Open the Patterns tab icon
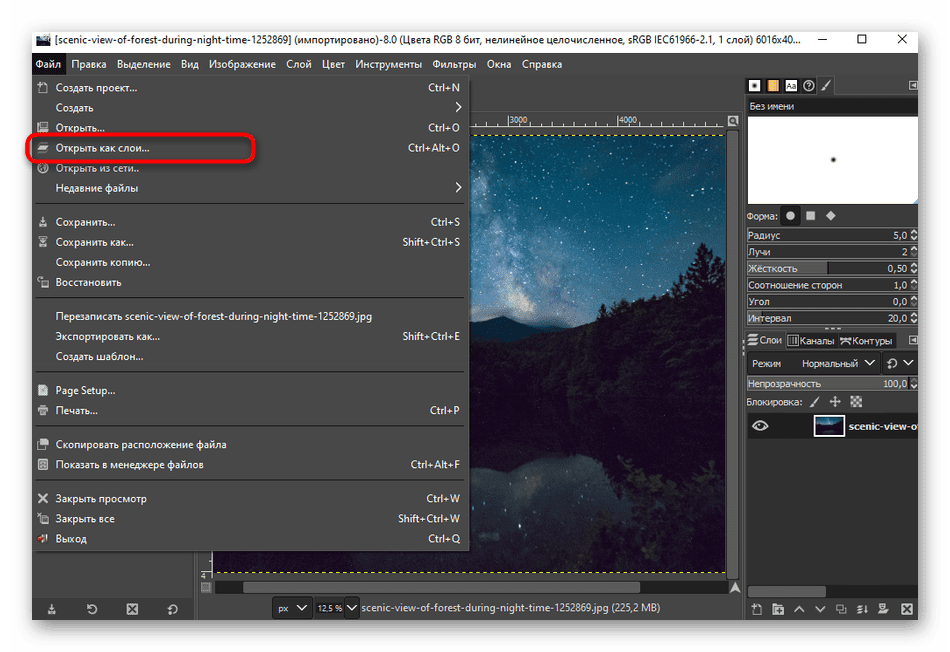This screenshot has width=950, height=652. click(773, 86)
